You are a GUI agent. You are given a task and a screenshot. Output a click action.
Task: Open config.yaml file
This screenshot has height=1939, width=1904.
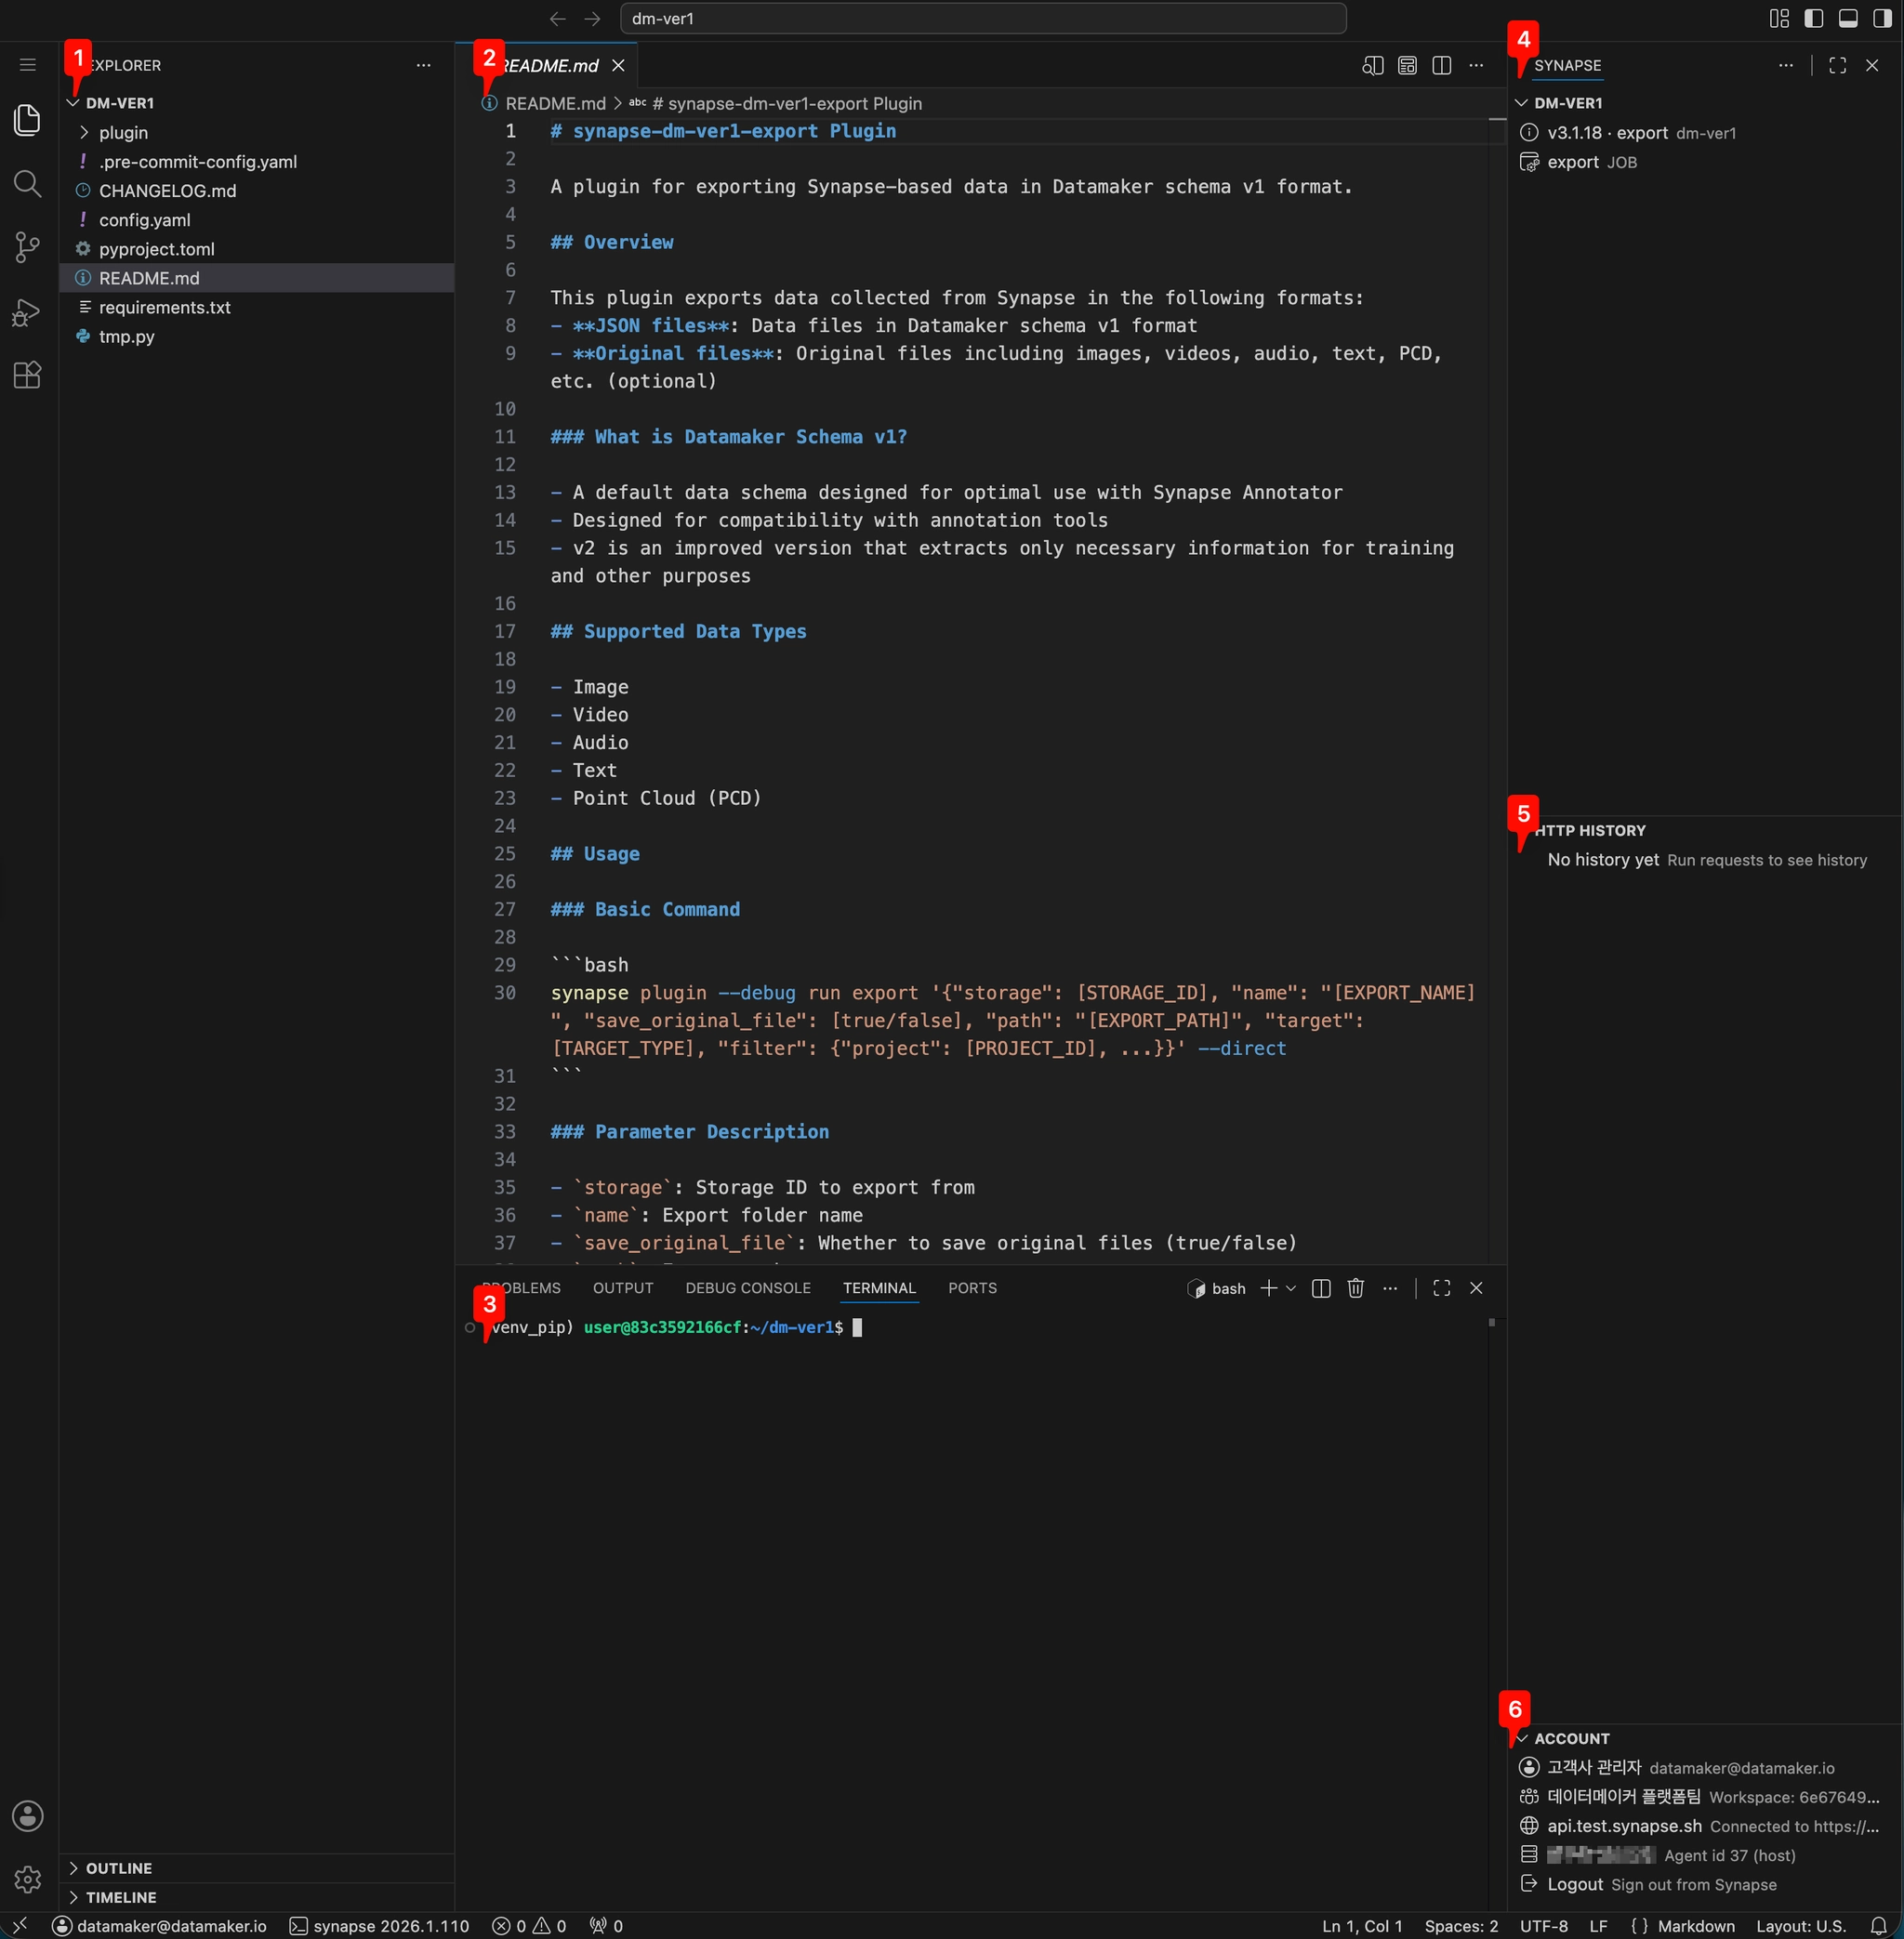[257, 220]
